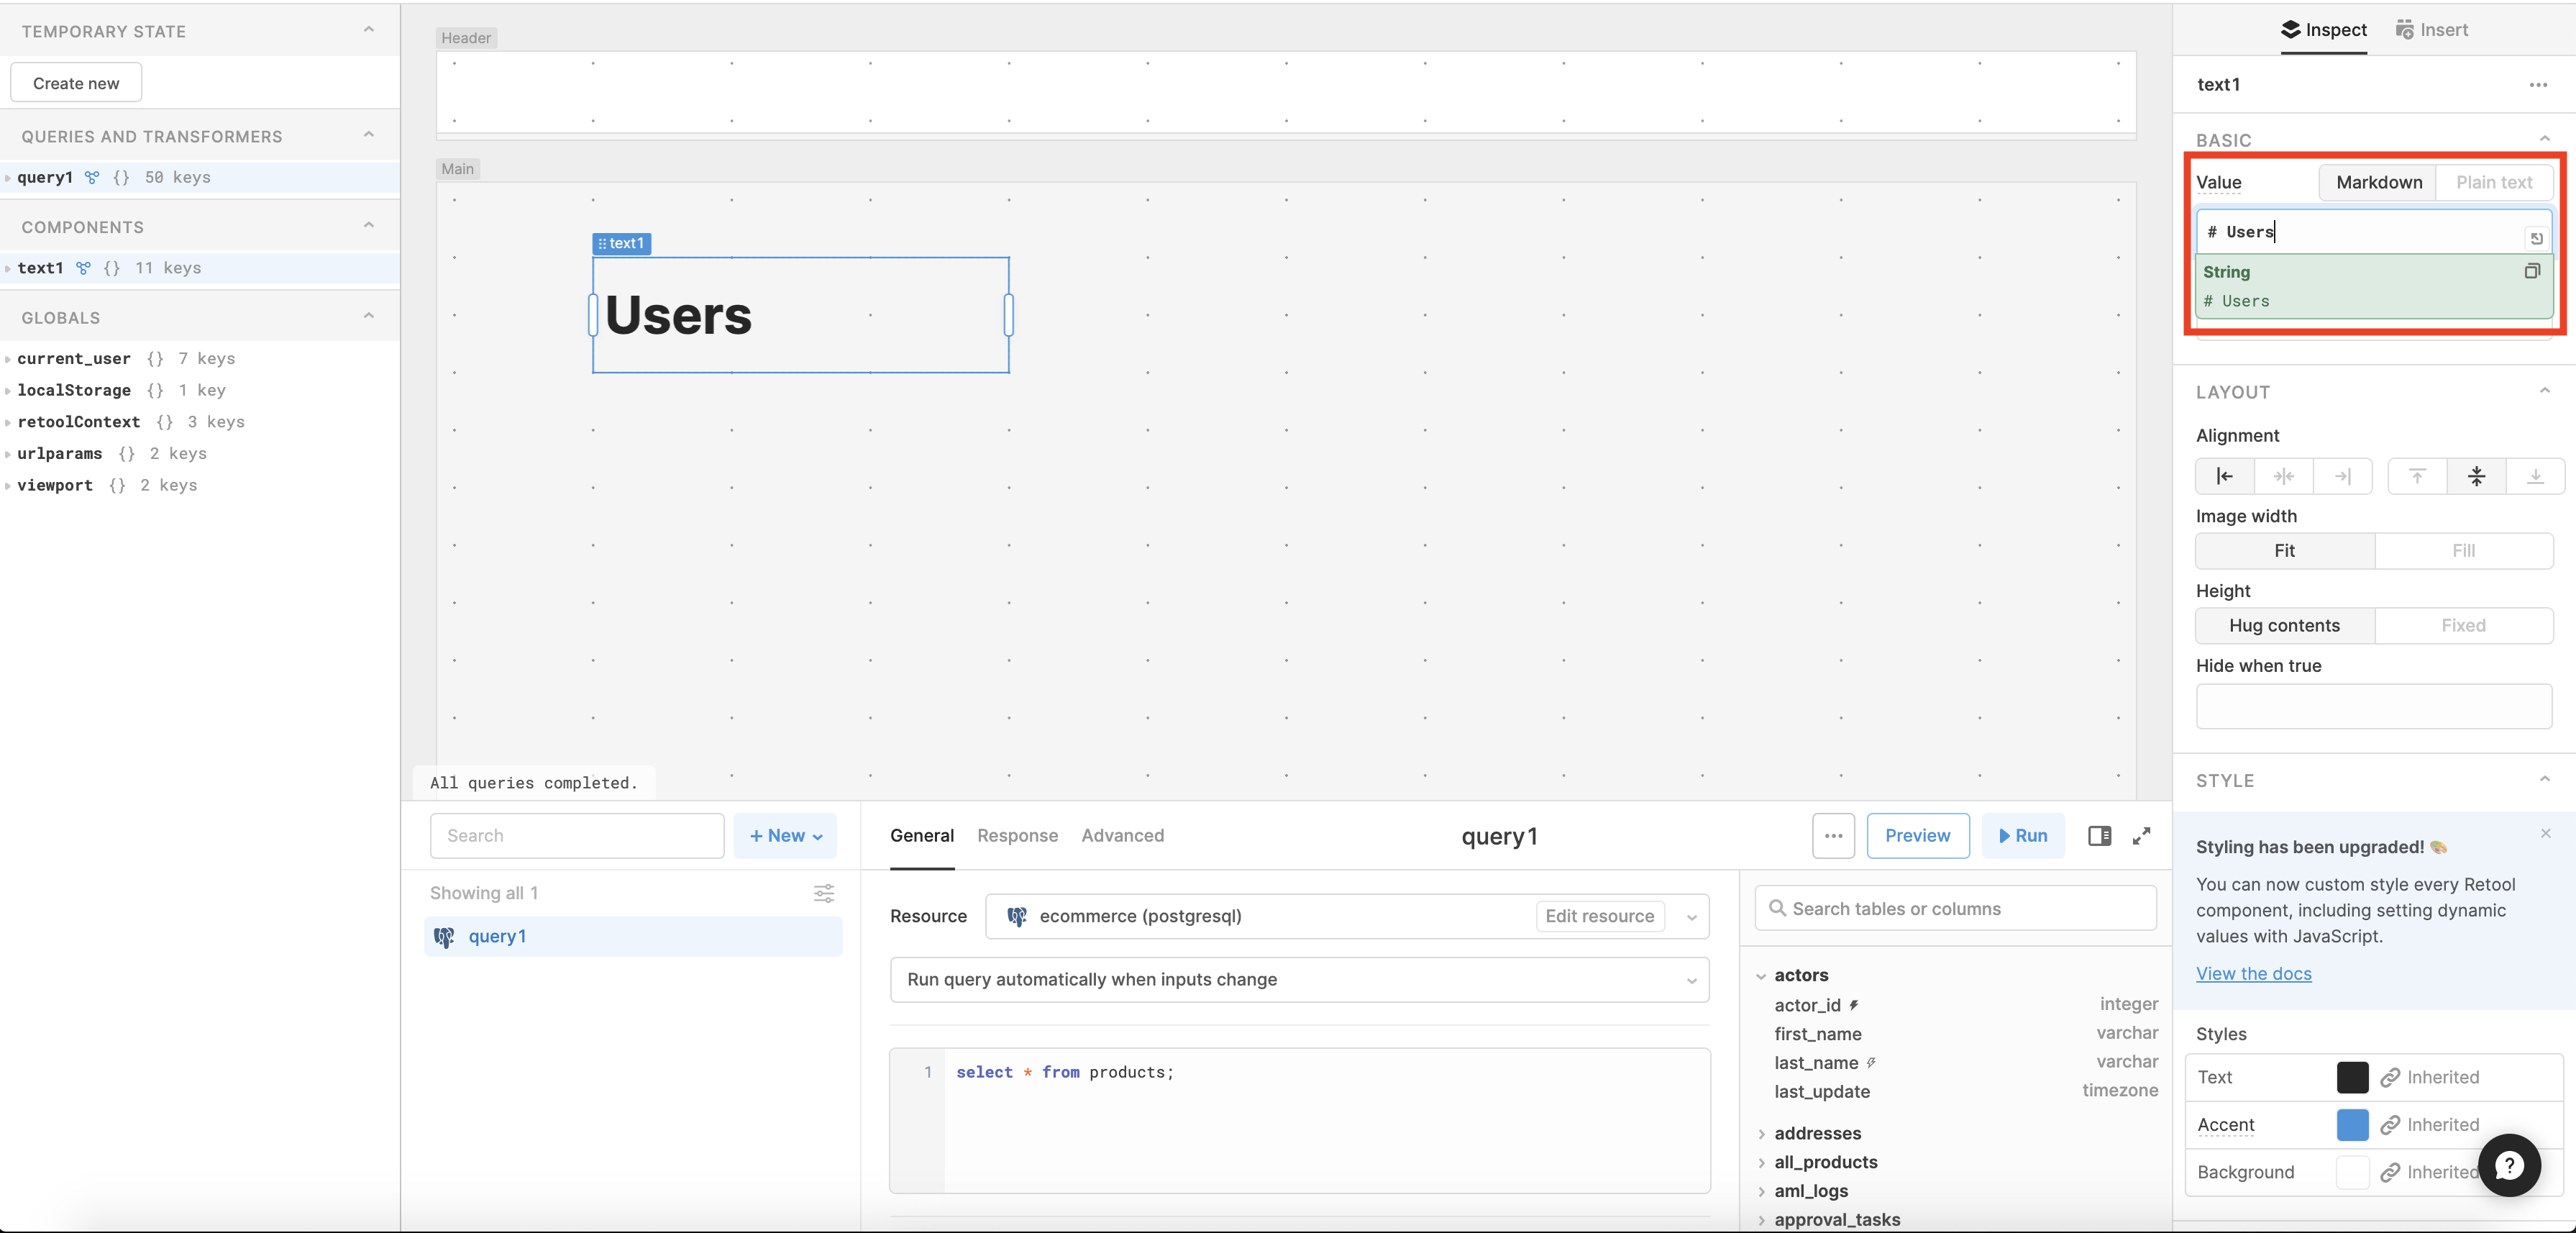Switch Value mode to Plain text
The height and width of the screenshot is (1233, 2576).
tap(2493, 182)
